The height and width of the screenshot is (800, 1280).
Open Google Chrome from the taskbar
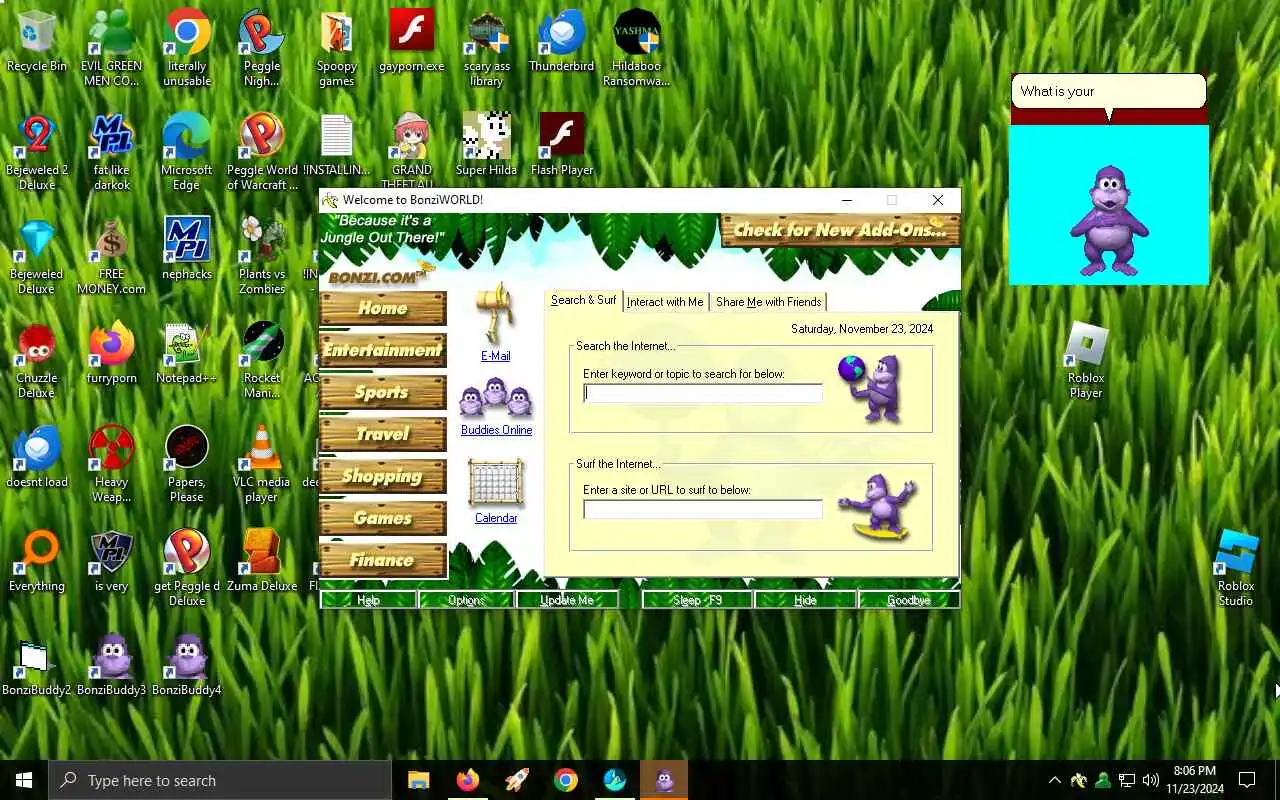(x=566, y=780)
